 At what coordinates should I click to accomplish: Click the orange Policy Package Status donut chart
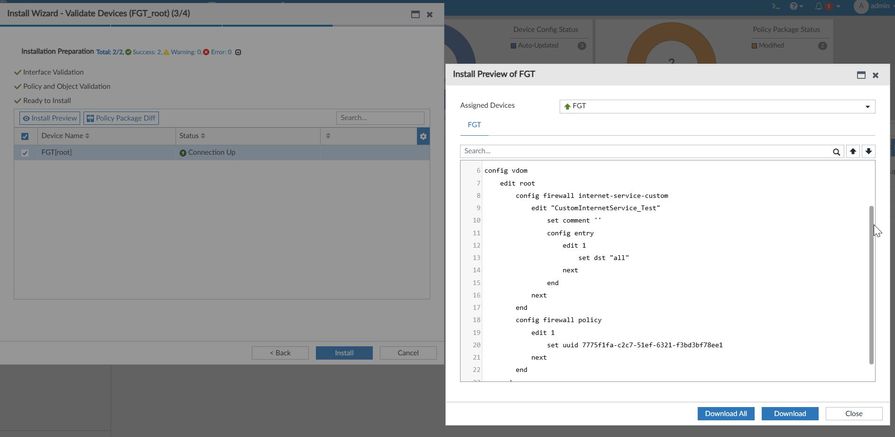click(x=671, y=43)
